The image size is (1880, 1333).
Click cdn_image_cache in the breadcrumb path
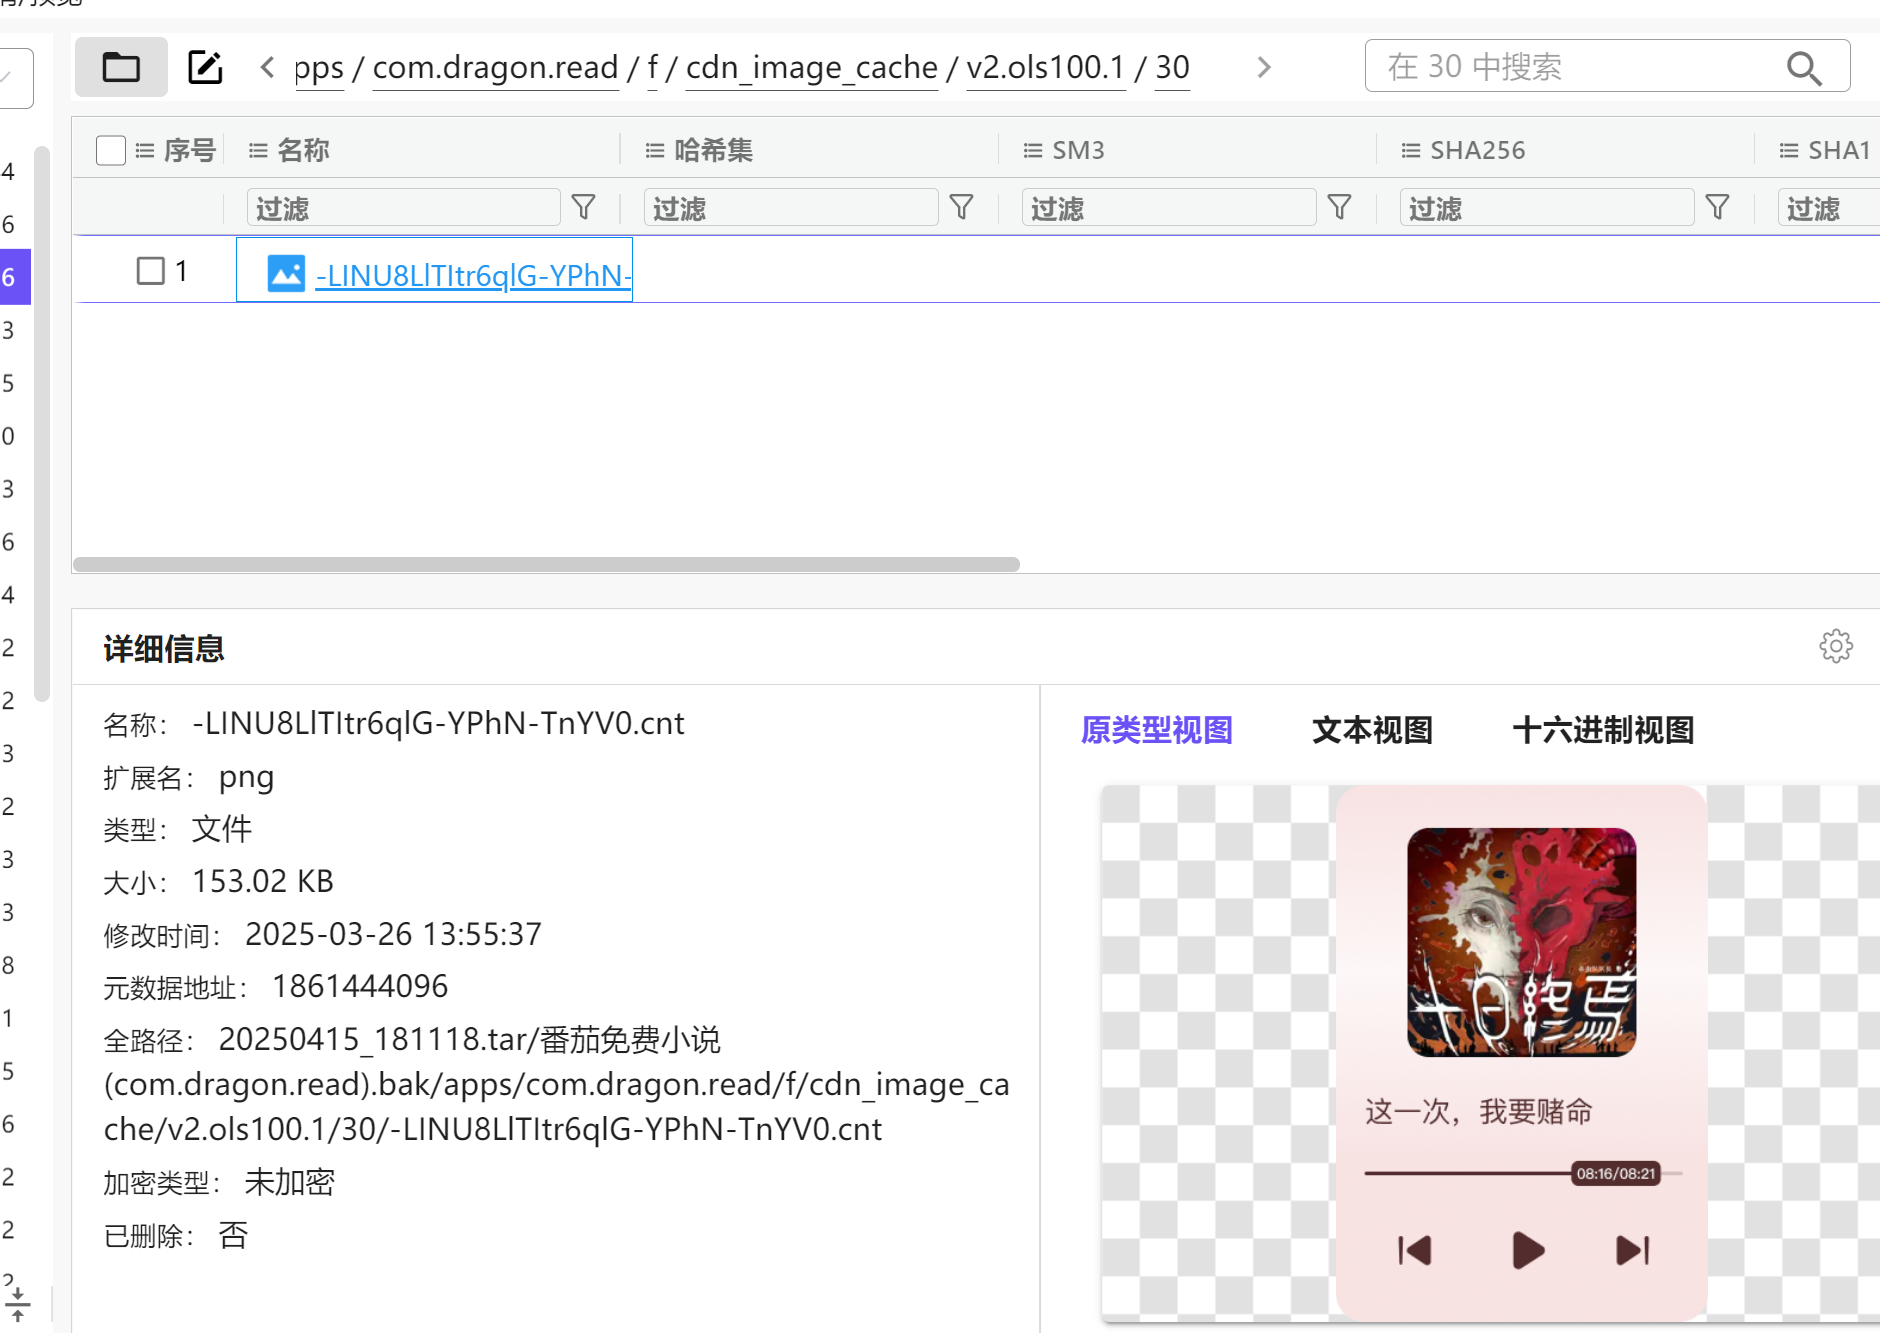coord(811,67)
